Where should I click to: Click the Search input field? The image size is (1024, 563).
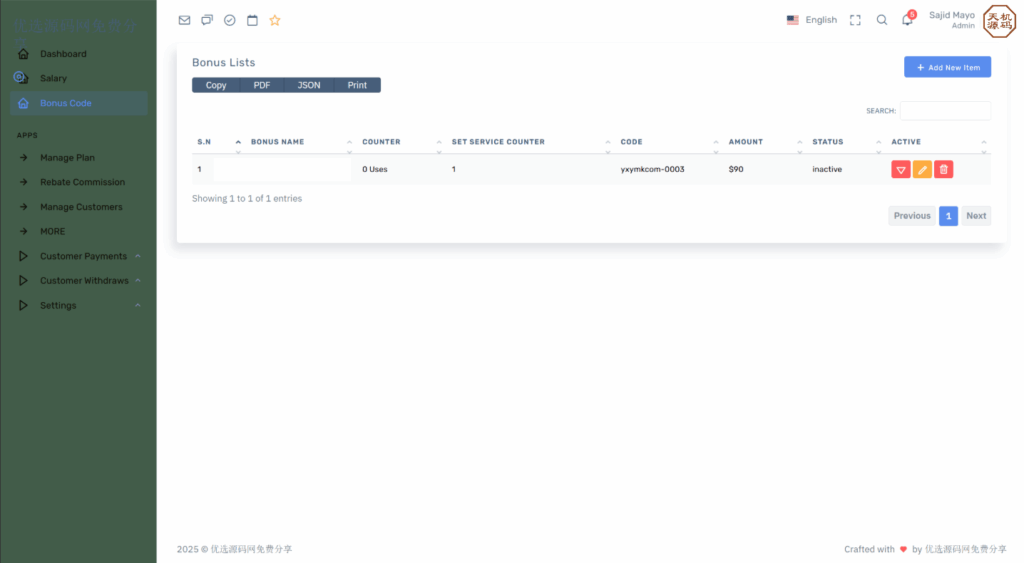tap(945, 111)
